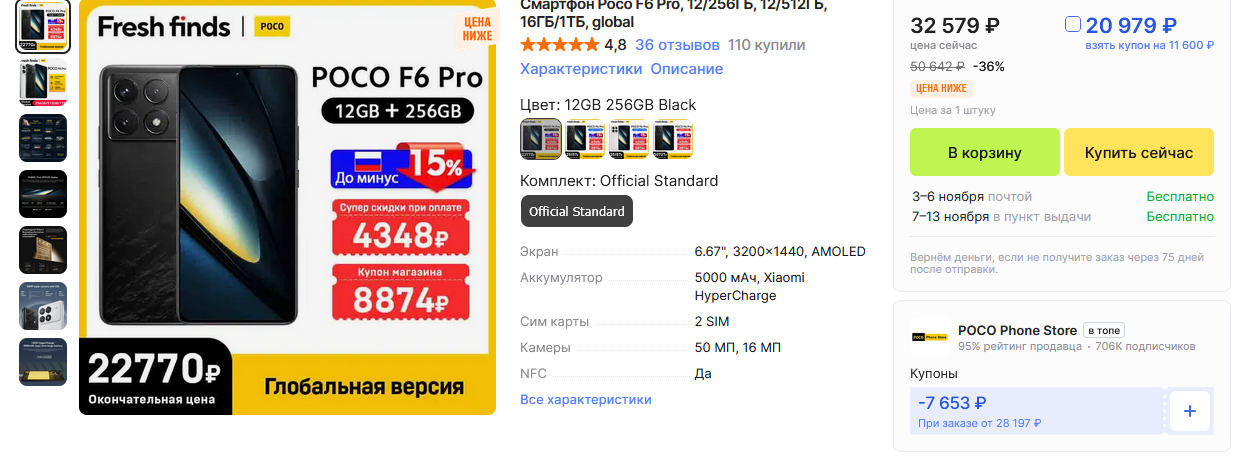This screenshot has height=459, width=1237.
Task: Open the sixth thumbnail showing white phone back
Action: coord(43,306)
